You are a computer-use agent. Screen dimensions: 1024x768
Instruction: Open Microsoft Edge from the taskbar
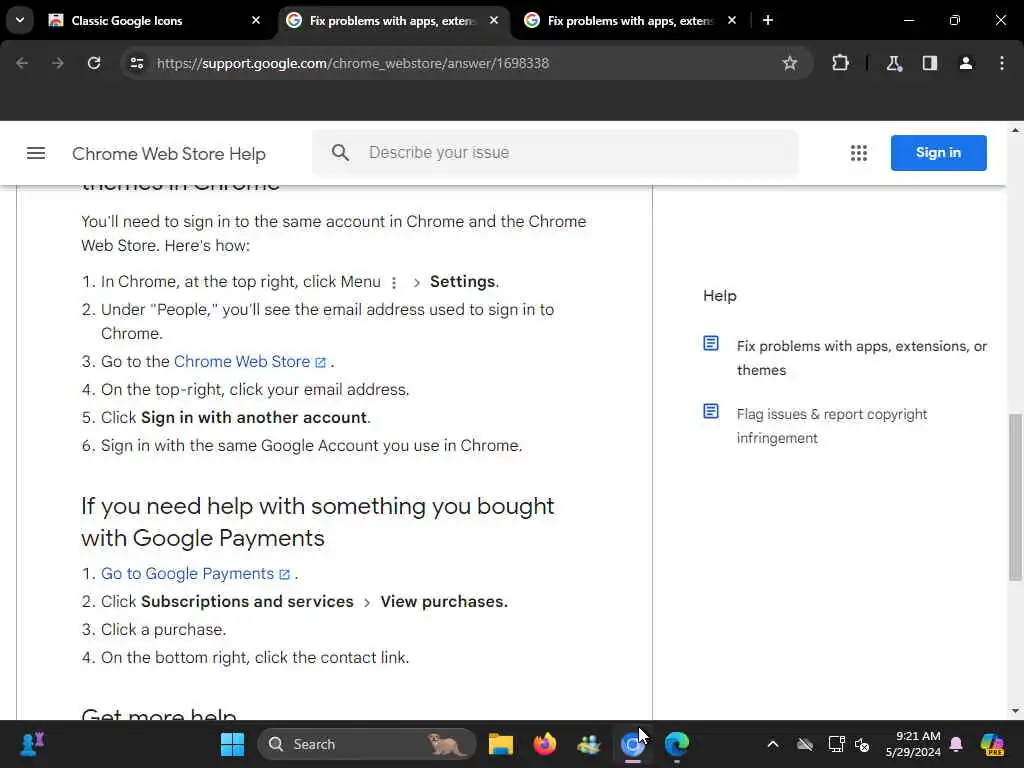677,744
